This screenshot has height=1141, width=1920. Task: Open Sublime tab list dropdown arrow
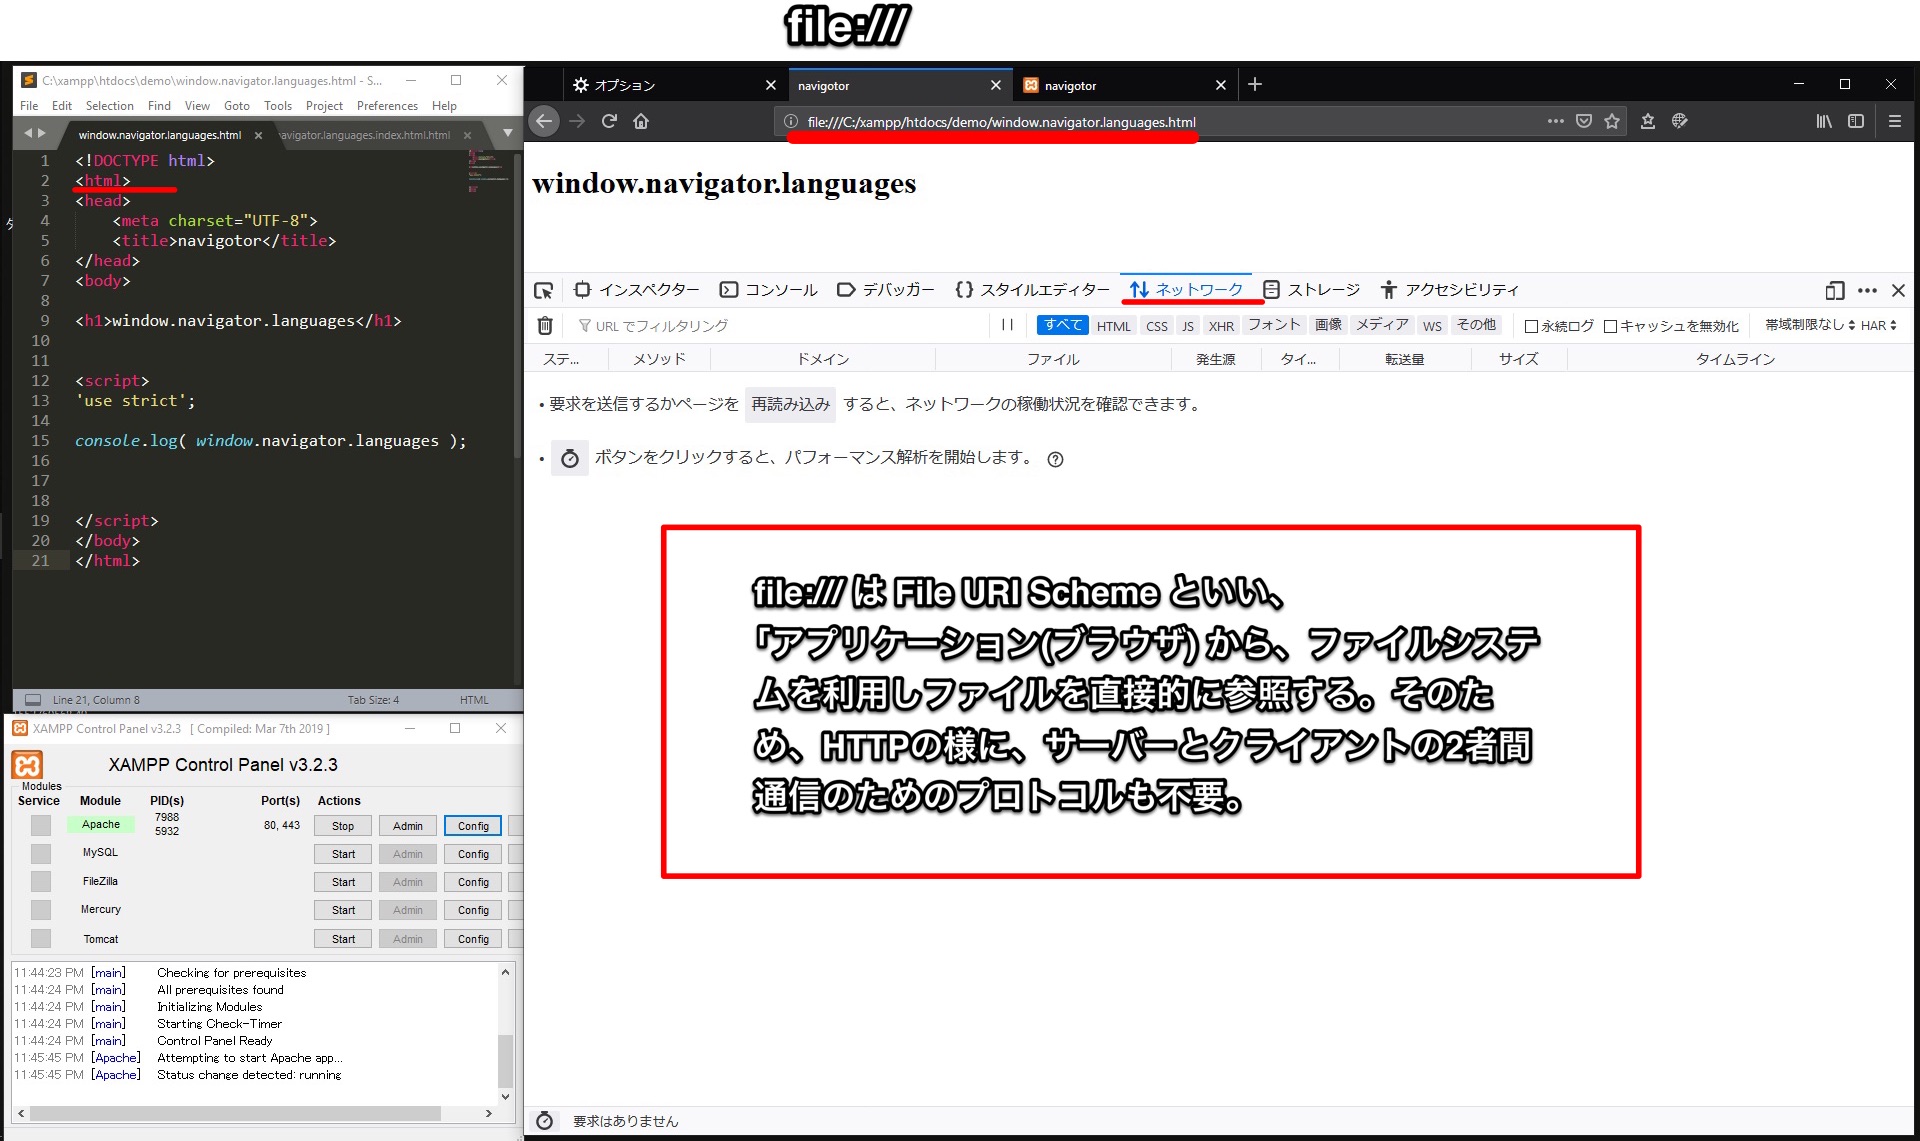[508, 133]
